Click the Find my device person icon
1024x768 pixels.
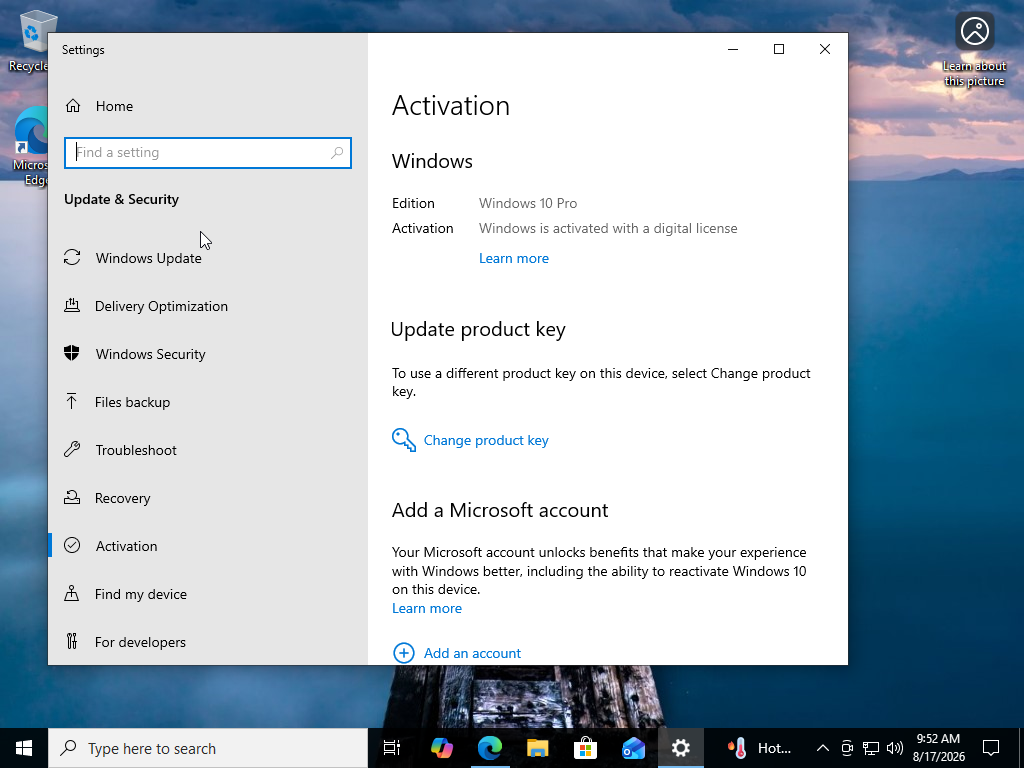tap(72, 593)
